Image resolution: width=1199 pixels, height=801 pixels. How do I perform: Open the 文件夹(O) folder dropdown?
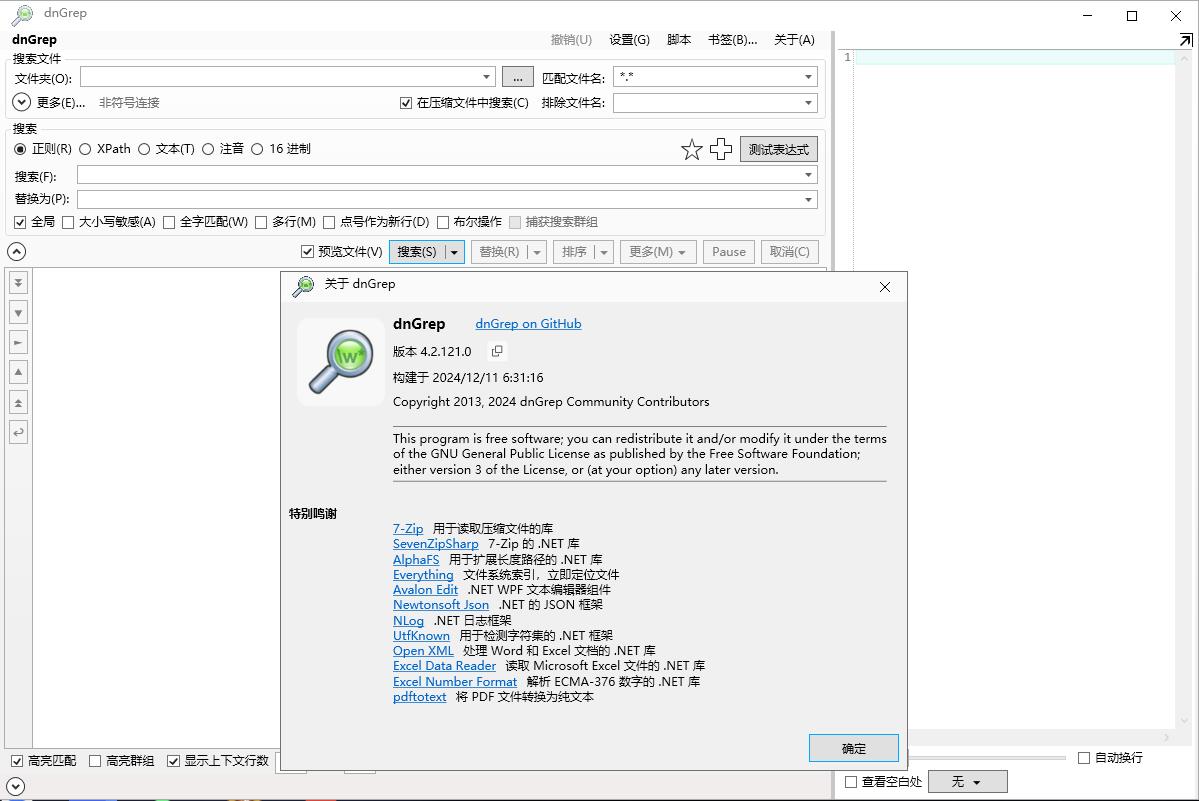coord(486,77)
